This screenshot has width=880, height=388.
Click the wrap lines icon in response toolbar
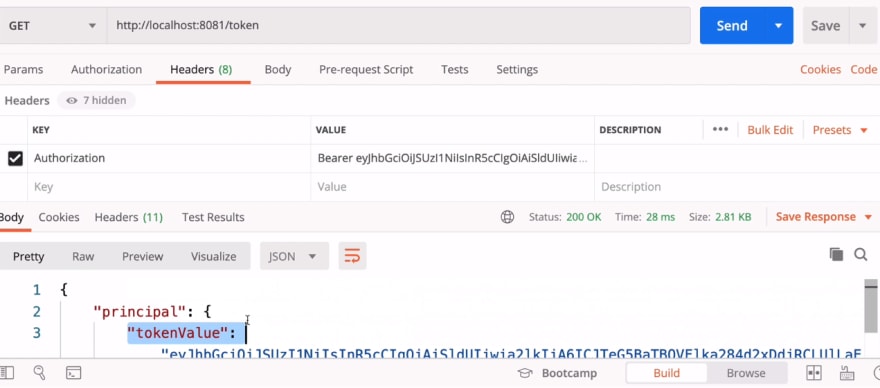tap(352, 256)
